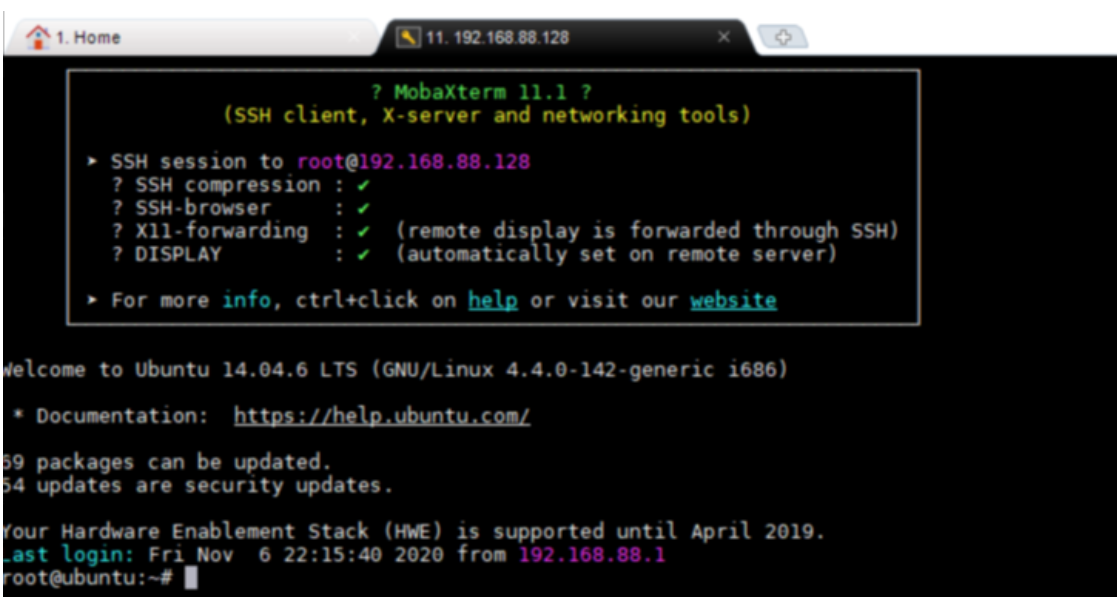
Task: Click the DISPLAY green checkmark
Action: click(363, 254)
